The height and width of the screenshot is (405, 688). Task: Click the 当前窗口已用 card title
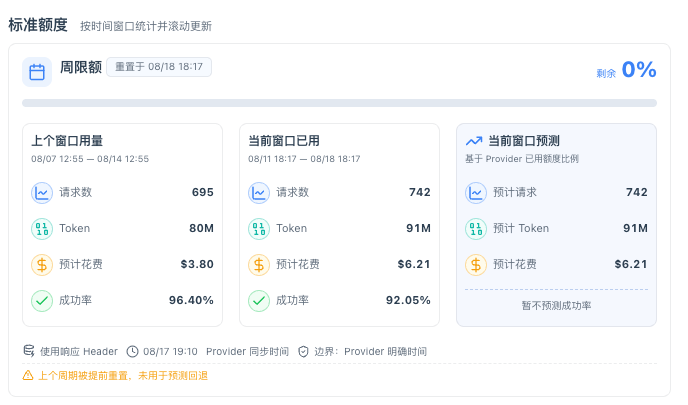point(284,141)
